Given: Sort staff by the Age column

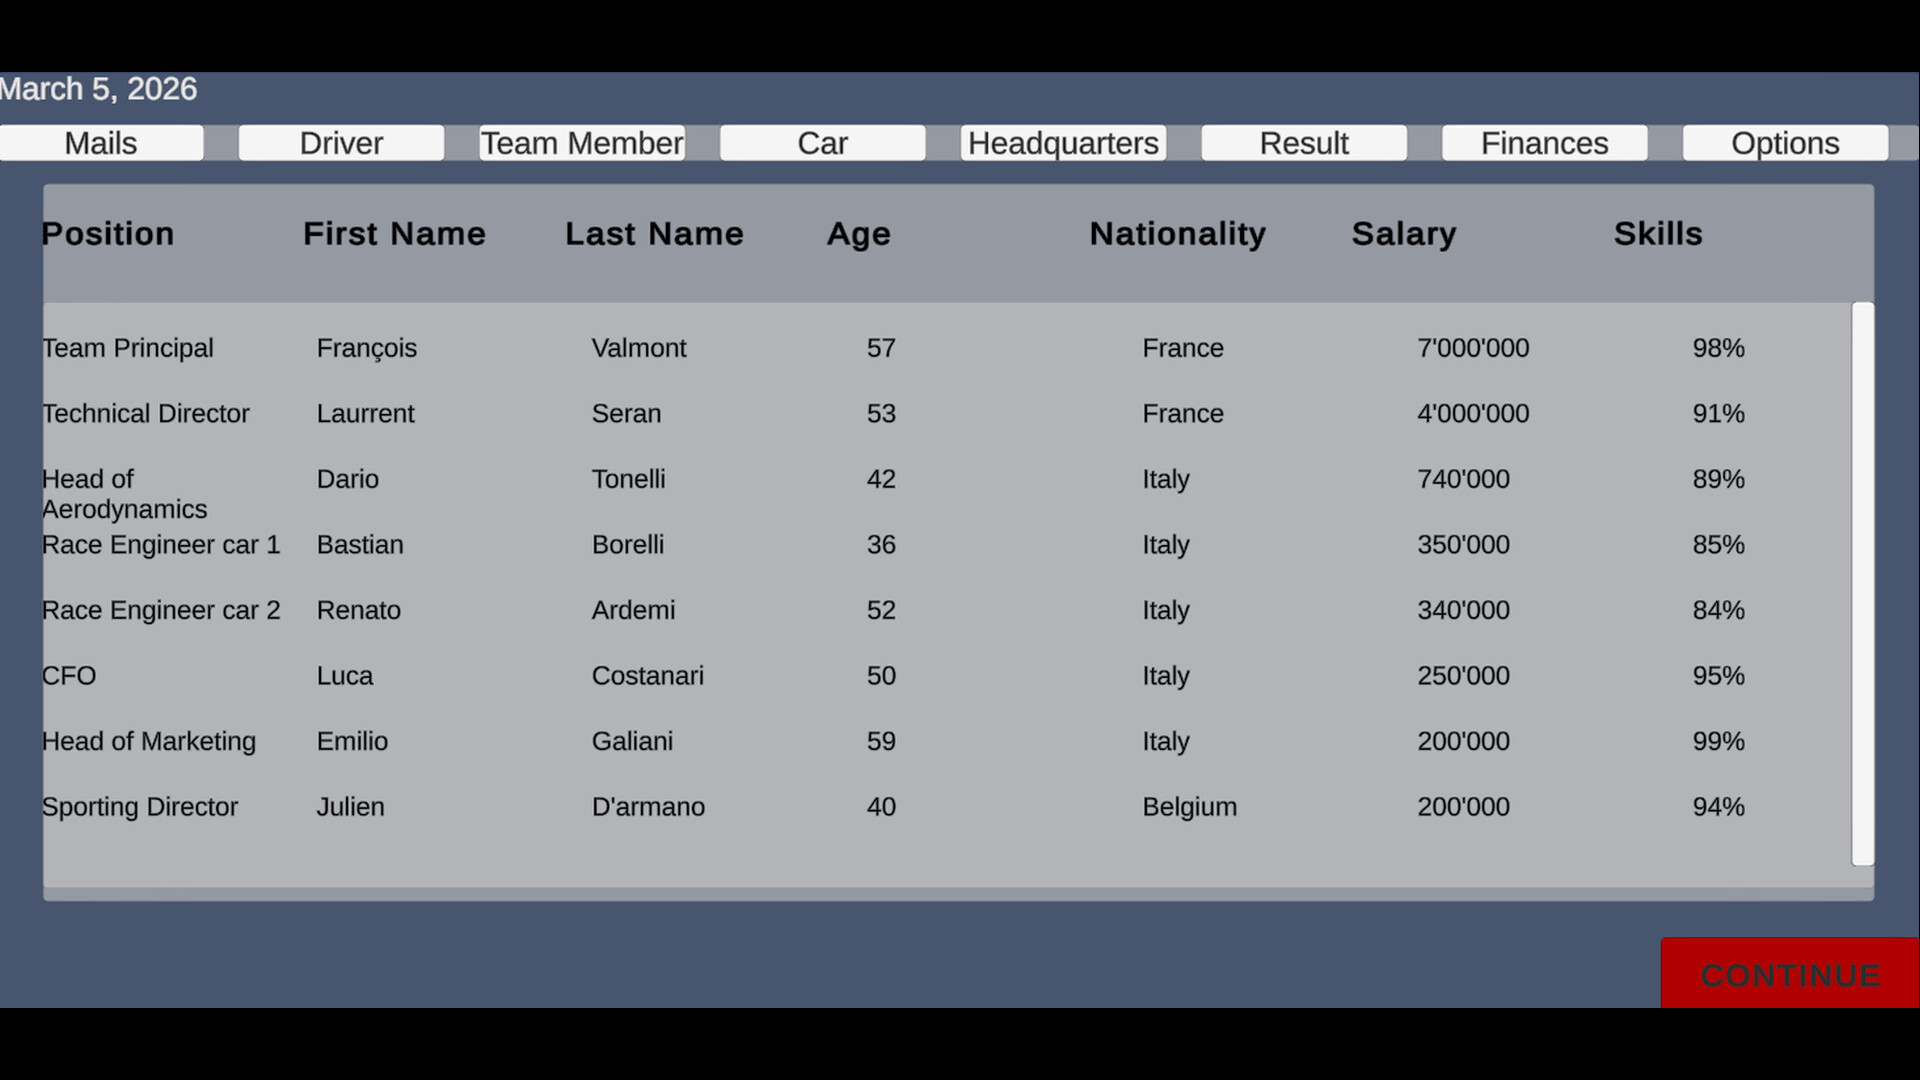Looking at the screenshot, I should coord(858,233).
